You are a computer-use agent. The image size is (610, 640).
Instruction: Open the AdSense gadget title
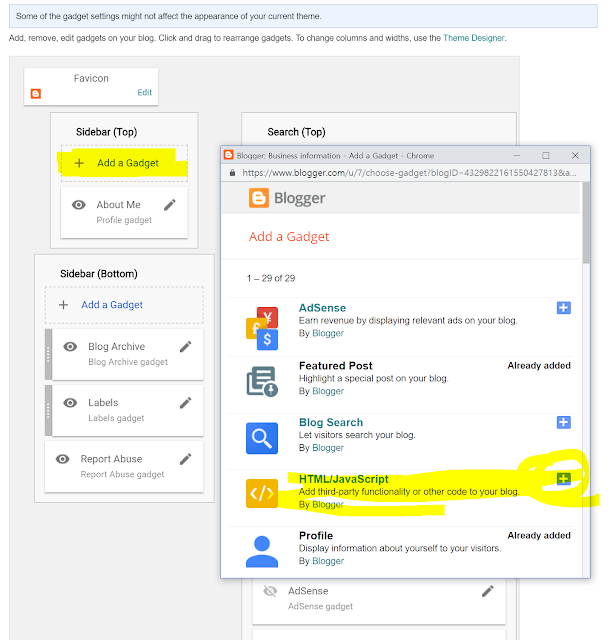coord(322,308)
